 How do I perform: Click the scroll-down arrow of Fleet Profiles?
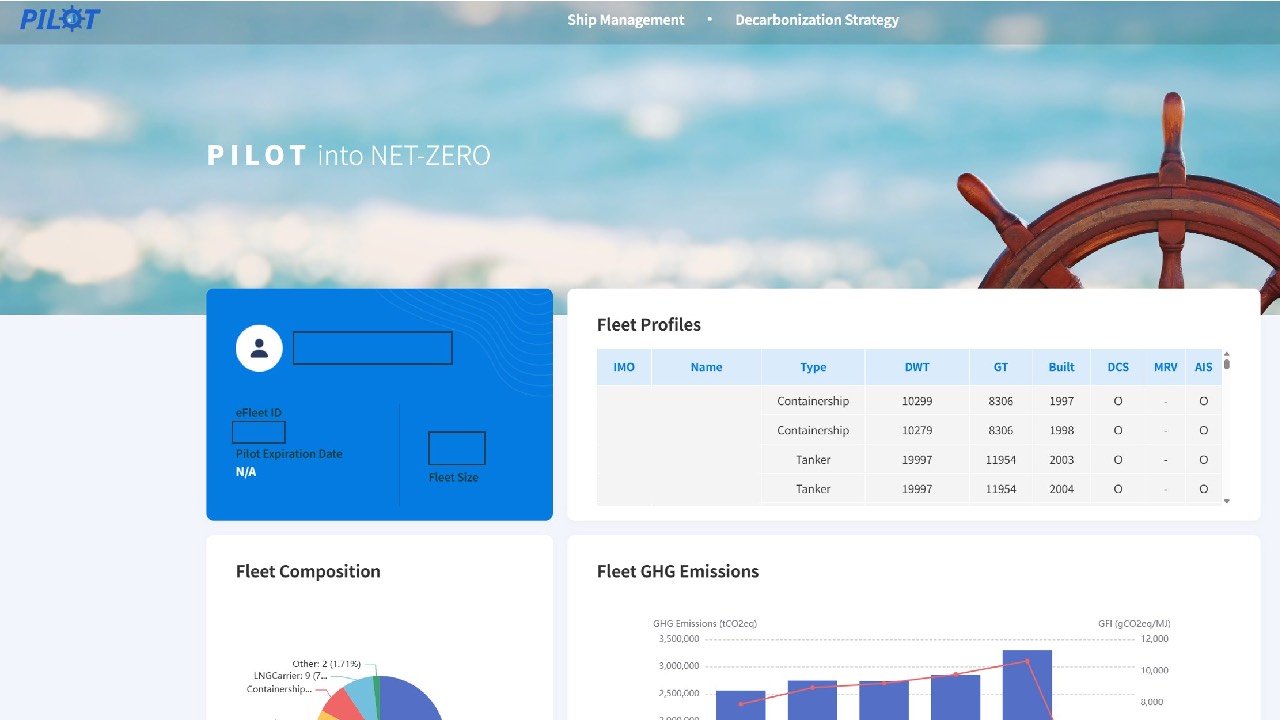coord(1227,501)
